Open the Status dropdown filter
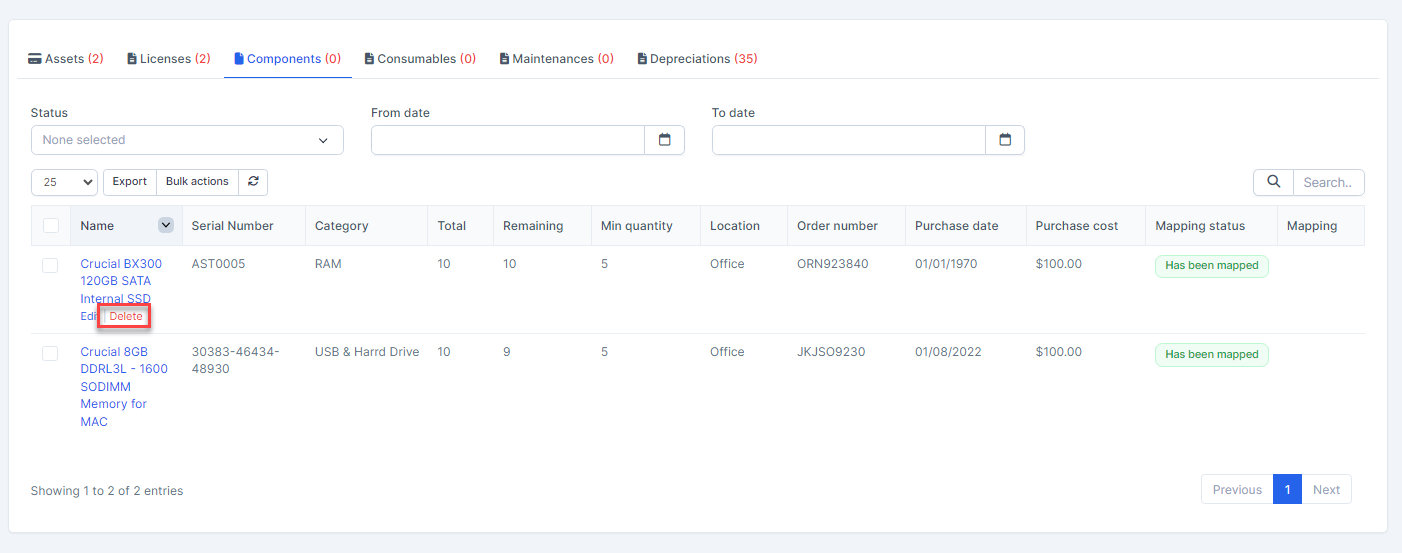1402x553 pixels. [187, 140]
